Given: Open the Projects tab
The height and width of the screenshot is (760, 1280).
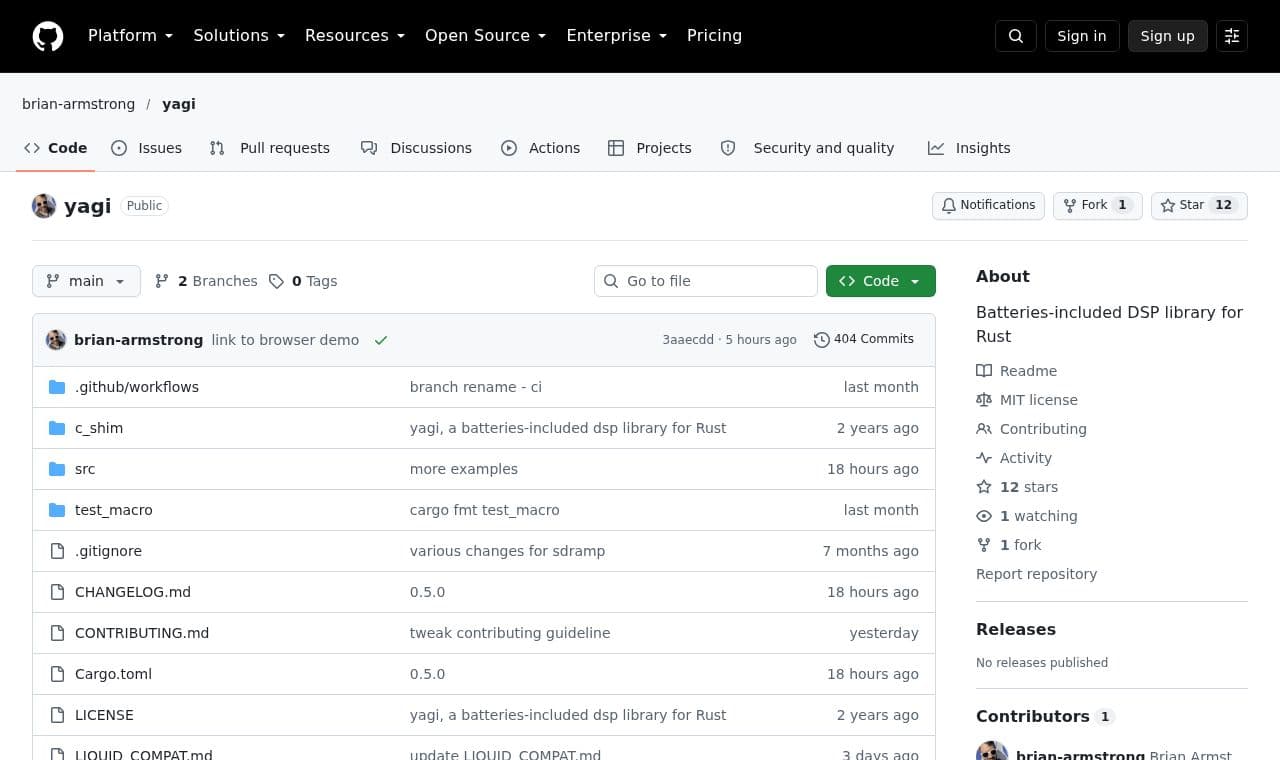Looking at the screenshot, I should point(650,148).
